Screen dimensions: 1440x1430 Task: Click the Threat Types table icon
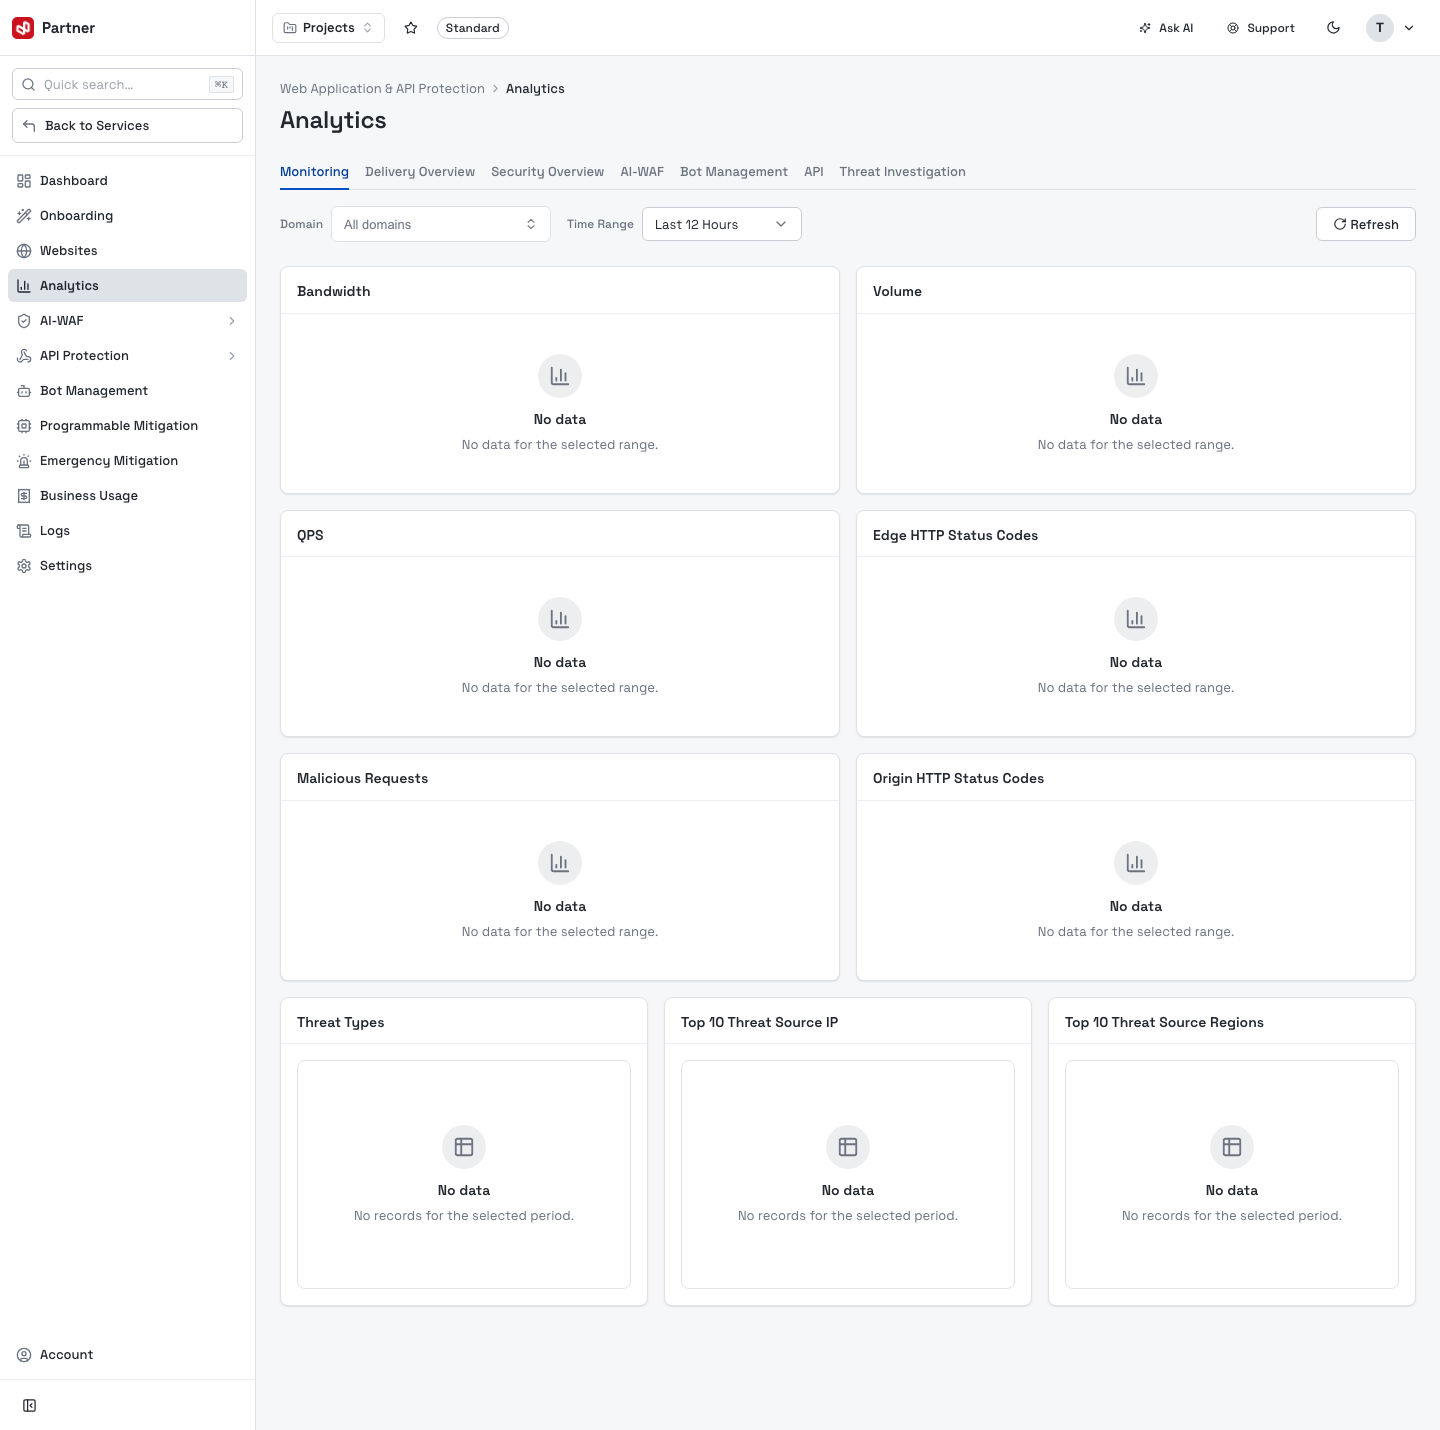pos(464,1147)
